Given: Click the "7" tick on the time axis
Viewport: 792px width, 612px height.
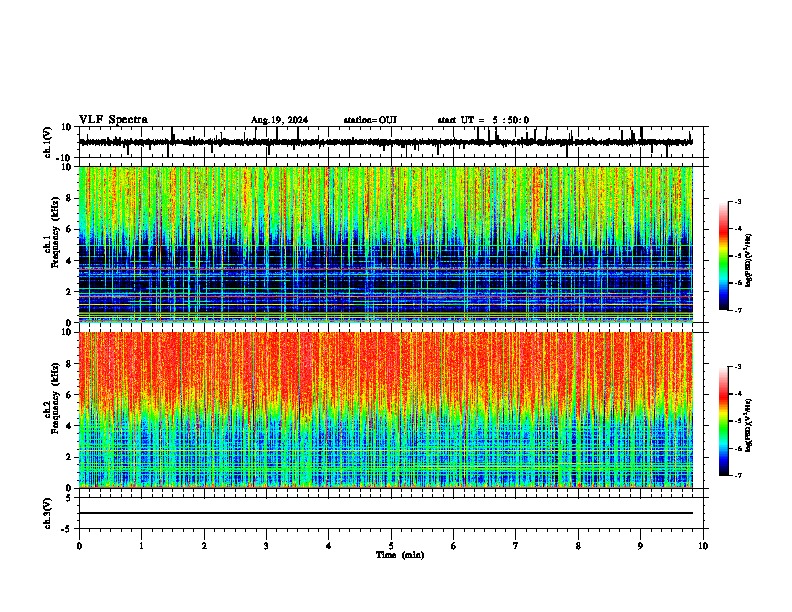Looking at the screenshot, I should (x=516, y=546).
